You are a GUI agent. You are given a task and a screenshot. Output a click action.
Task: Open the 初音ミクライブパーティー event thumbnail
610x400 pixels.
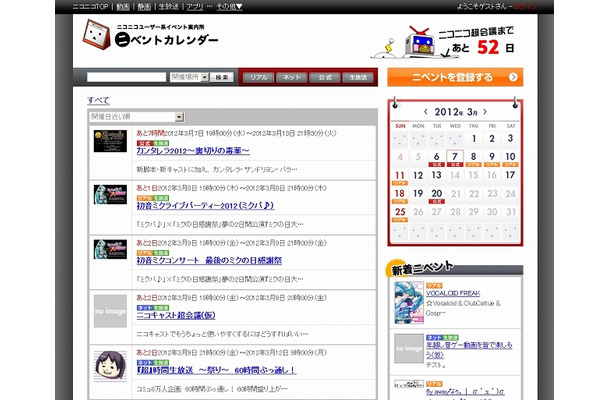pos(110,194)
